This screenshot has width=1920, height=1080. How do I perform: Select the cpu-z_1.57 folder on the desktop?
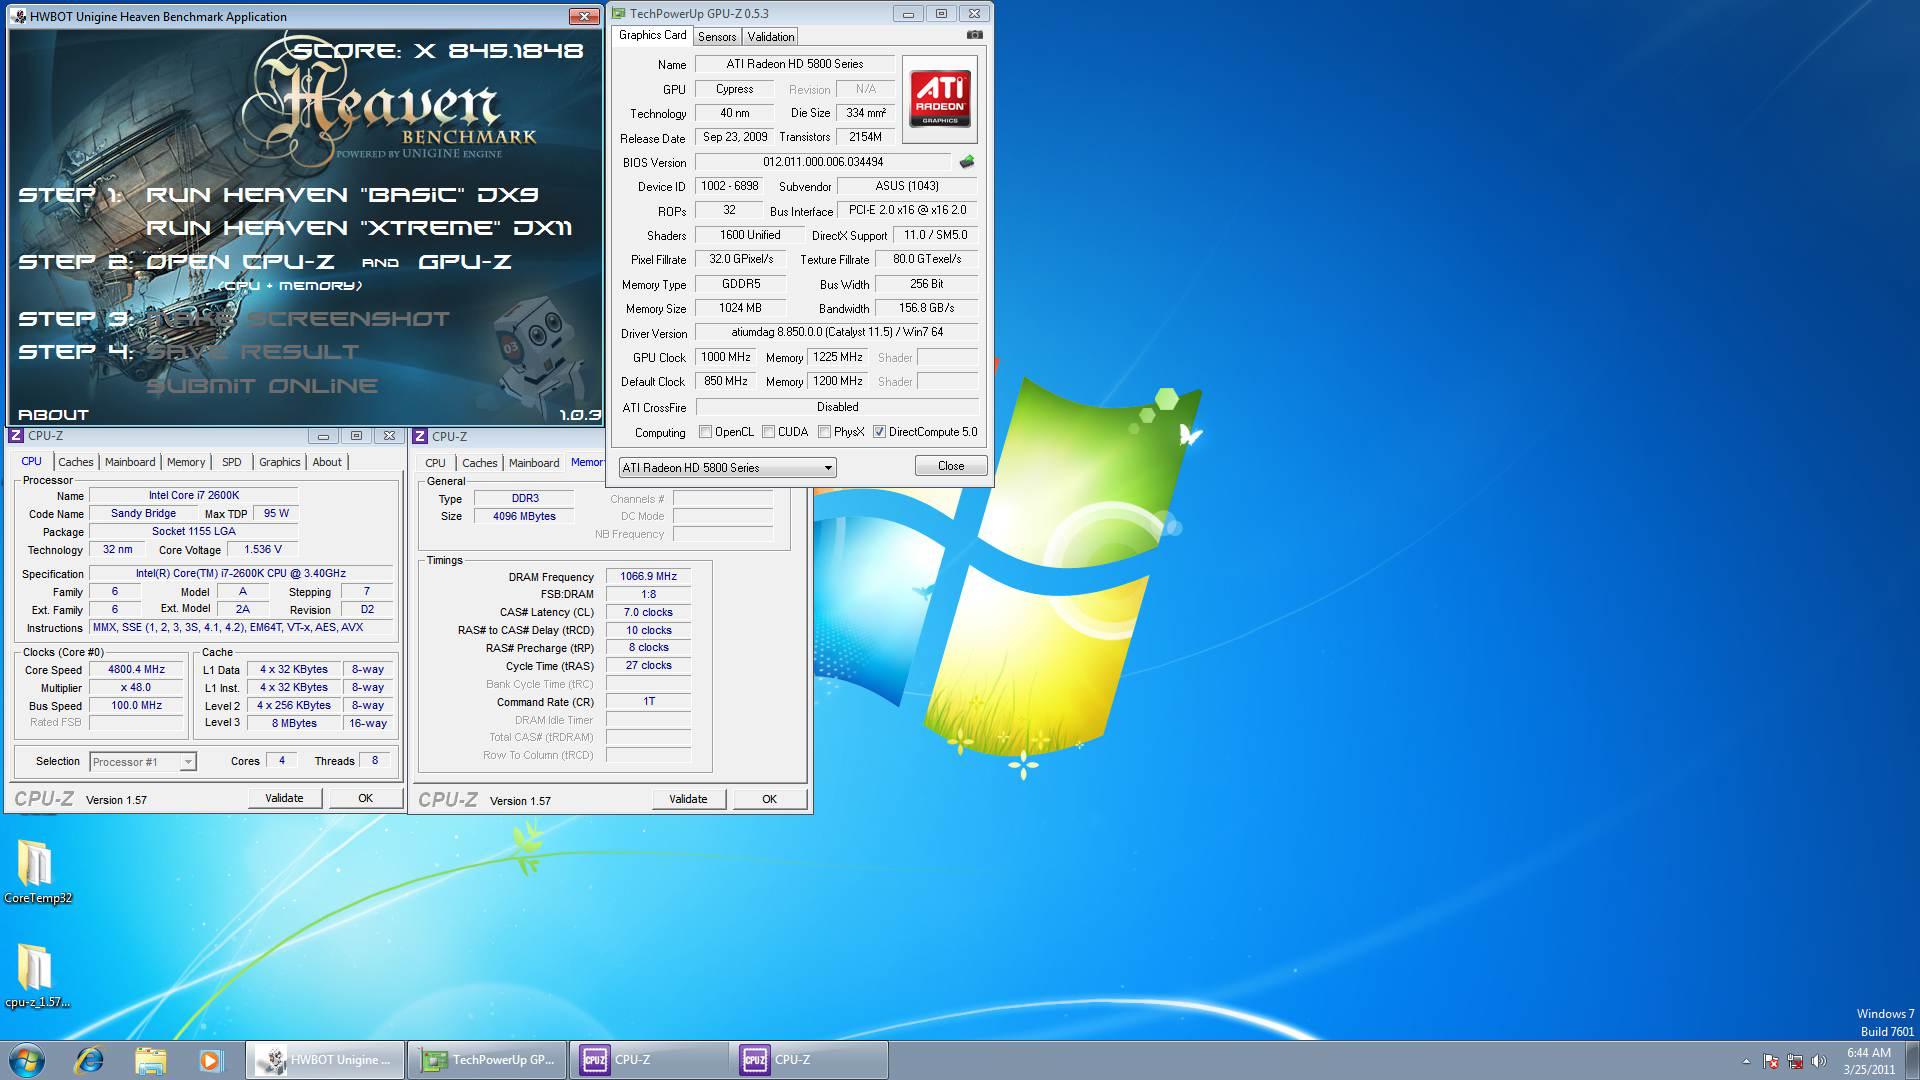pyautogui.click(x=37, y=976)
